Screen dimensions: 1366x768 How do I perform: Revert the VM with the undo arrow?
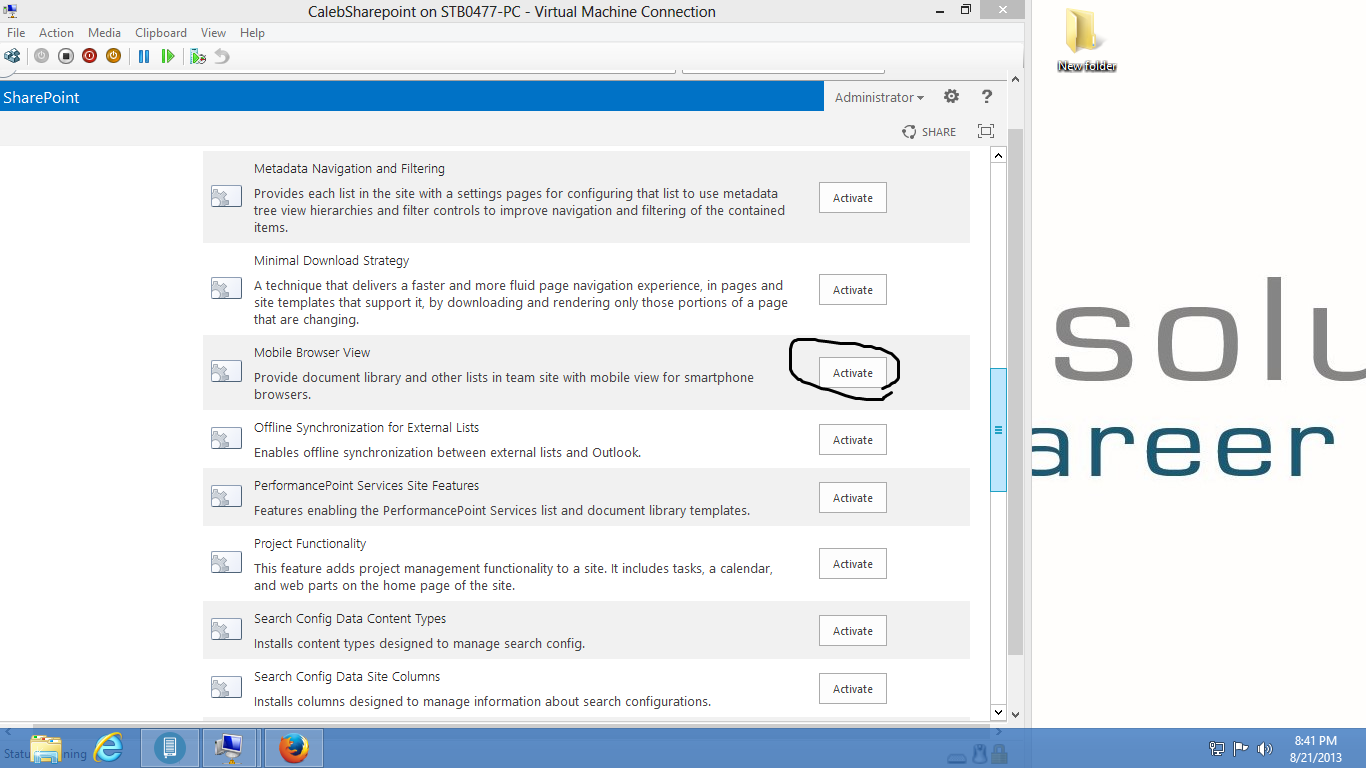(x=222, y=56)
